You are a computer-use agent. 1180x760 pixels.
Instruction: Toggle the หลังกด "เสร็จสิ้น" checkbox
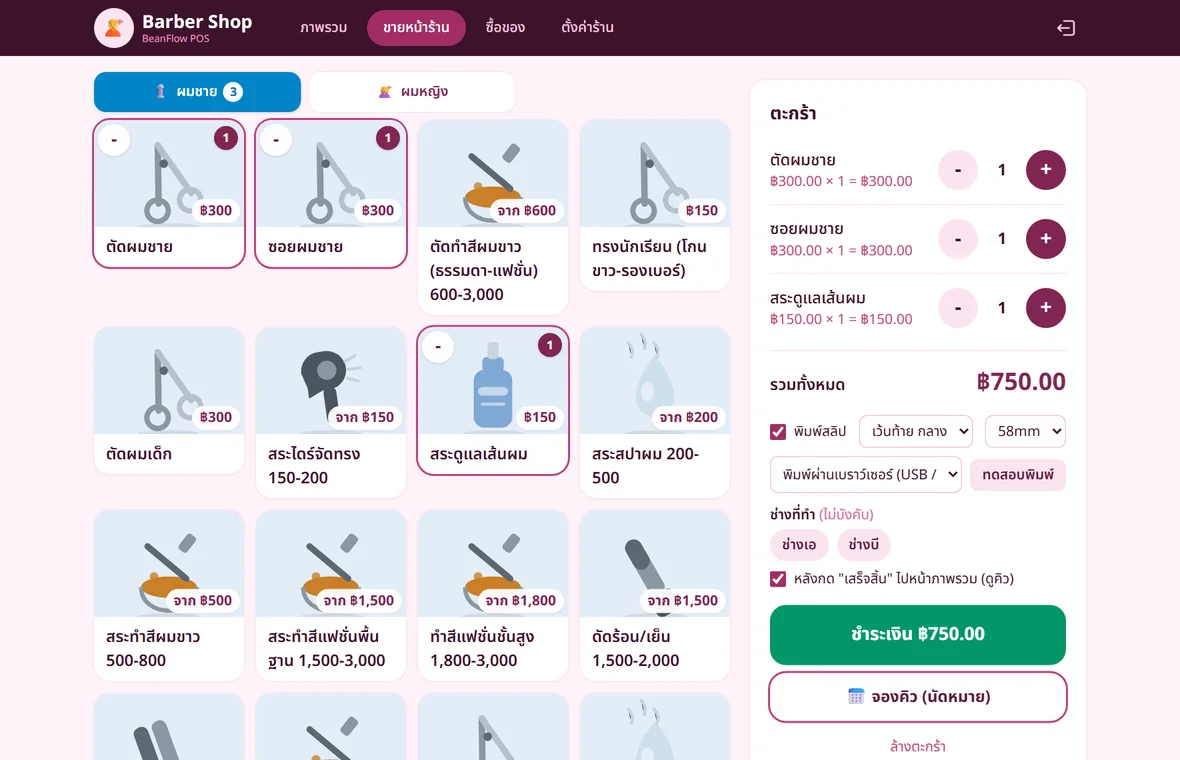pyautogui.click(x=778, y=579)
